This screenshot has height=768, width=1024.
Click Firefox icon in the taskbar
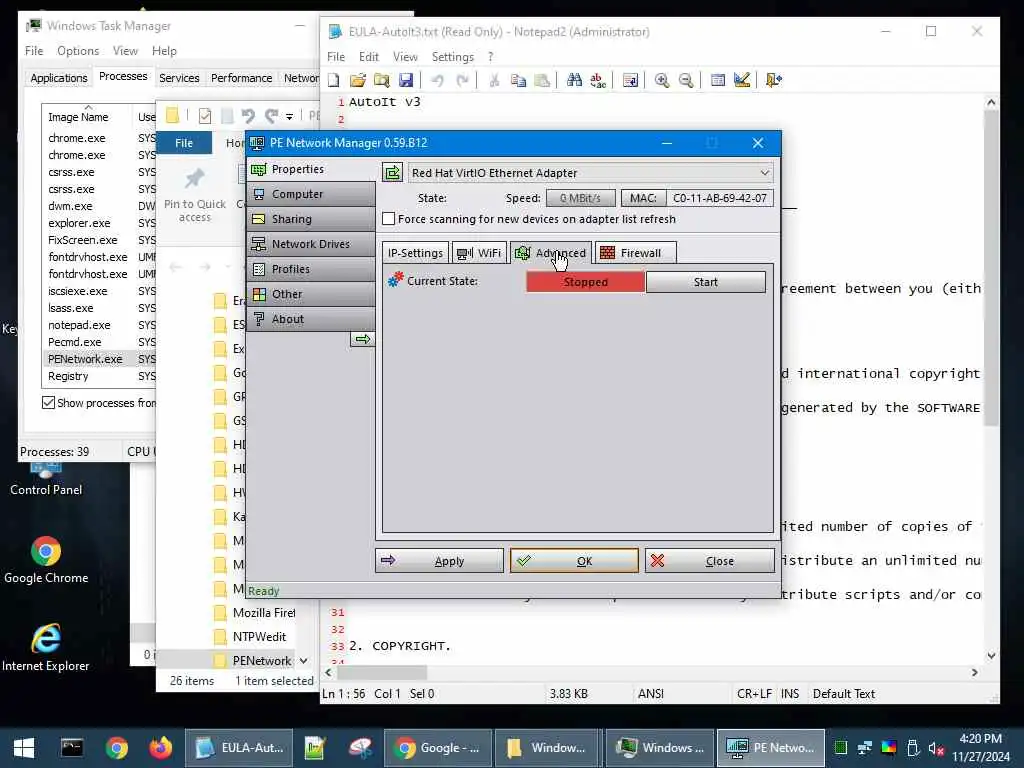(161, 748)
